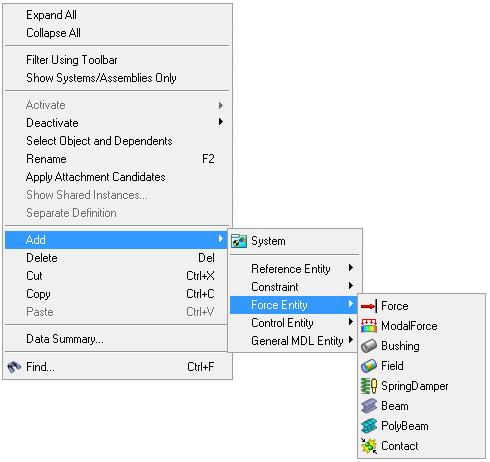Screen dimensions: 490x462
Task: Select the ModalForce icon
Action: (369, 326)
